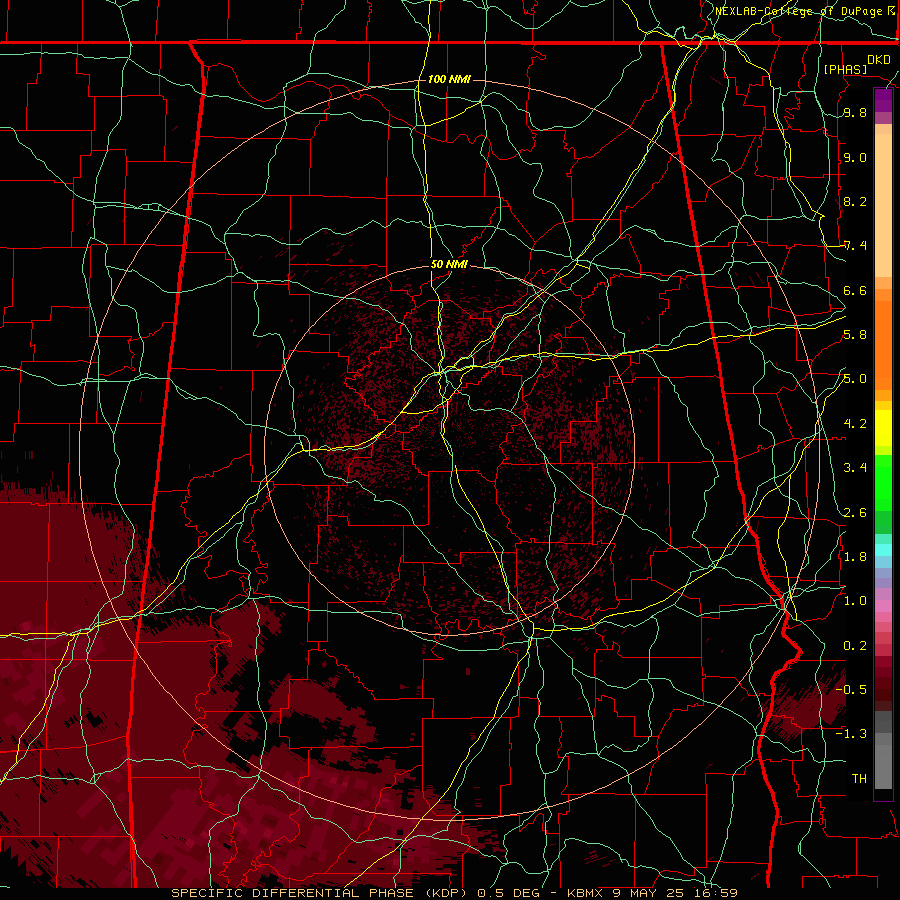Select the [PHAS] label above color bar
This screenshot has width=900, height=900.
point(845,69)
